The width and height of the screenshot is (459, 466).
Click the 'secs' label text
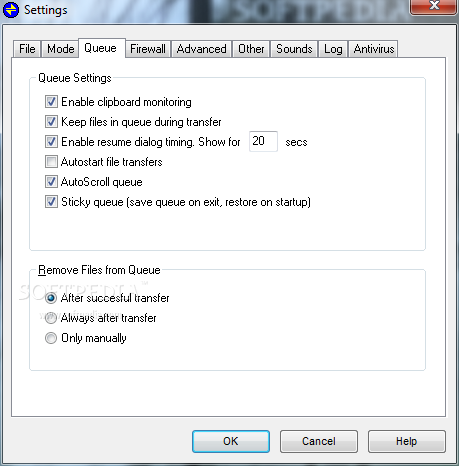point(296,142)
